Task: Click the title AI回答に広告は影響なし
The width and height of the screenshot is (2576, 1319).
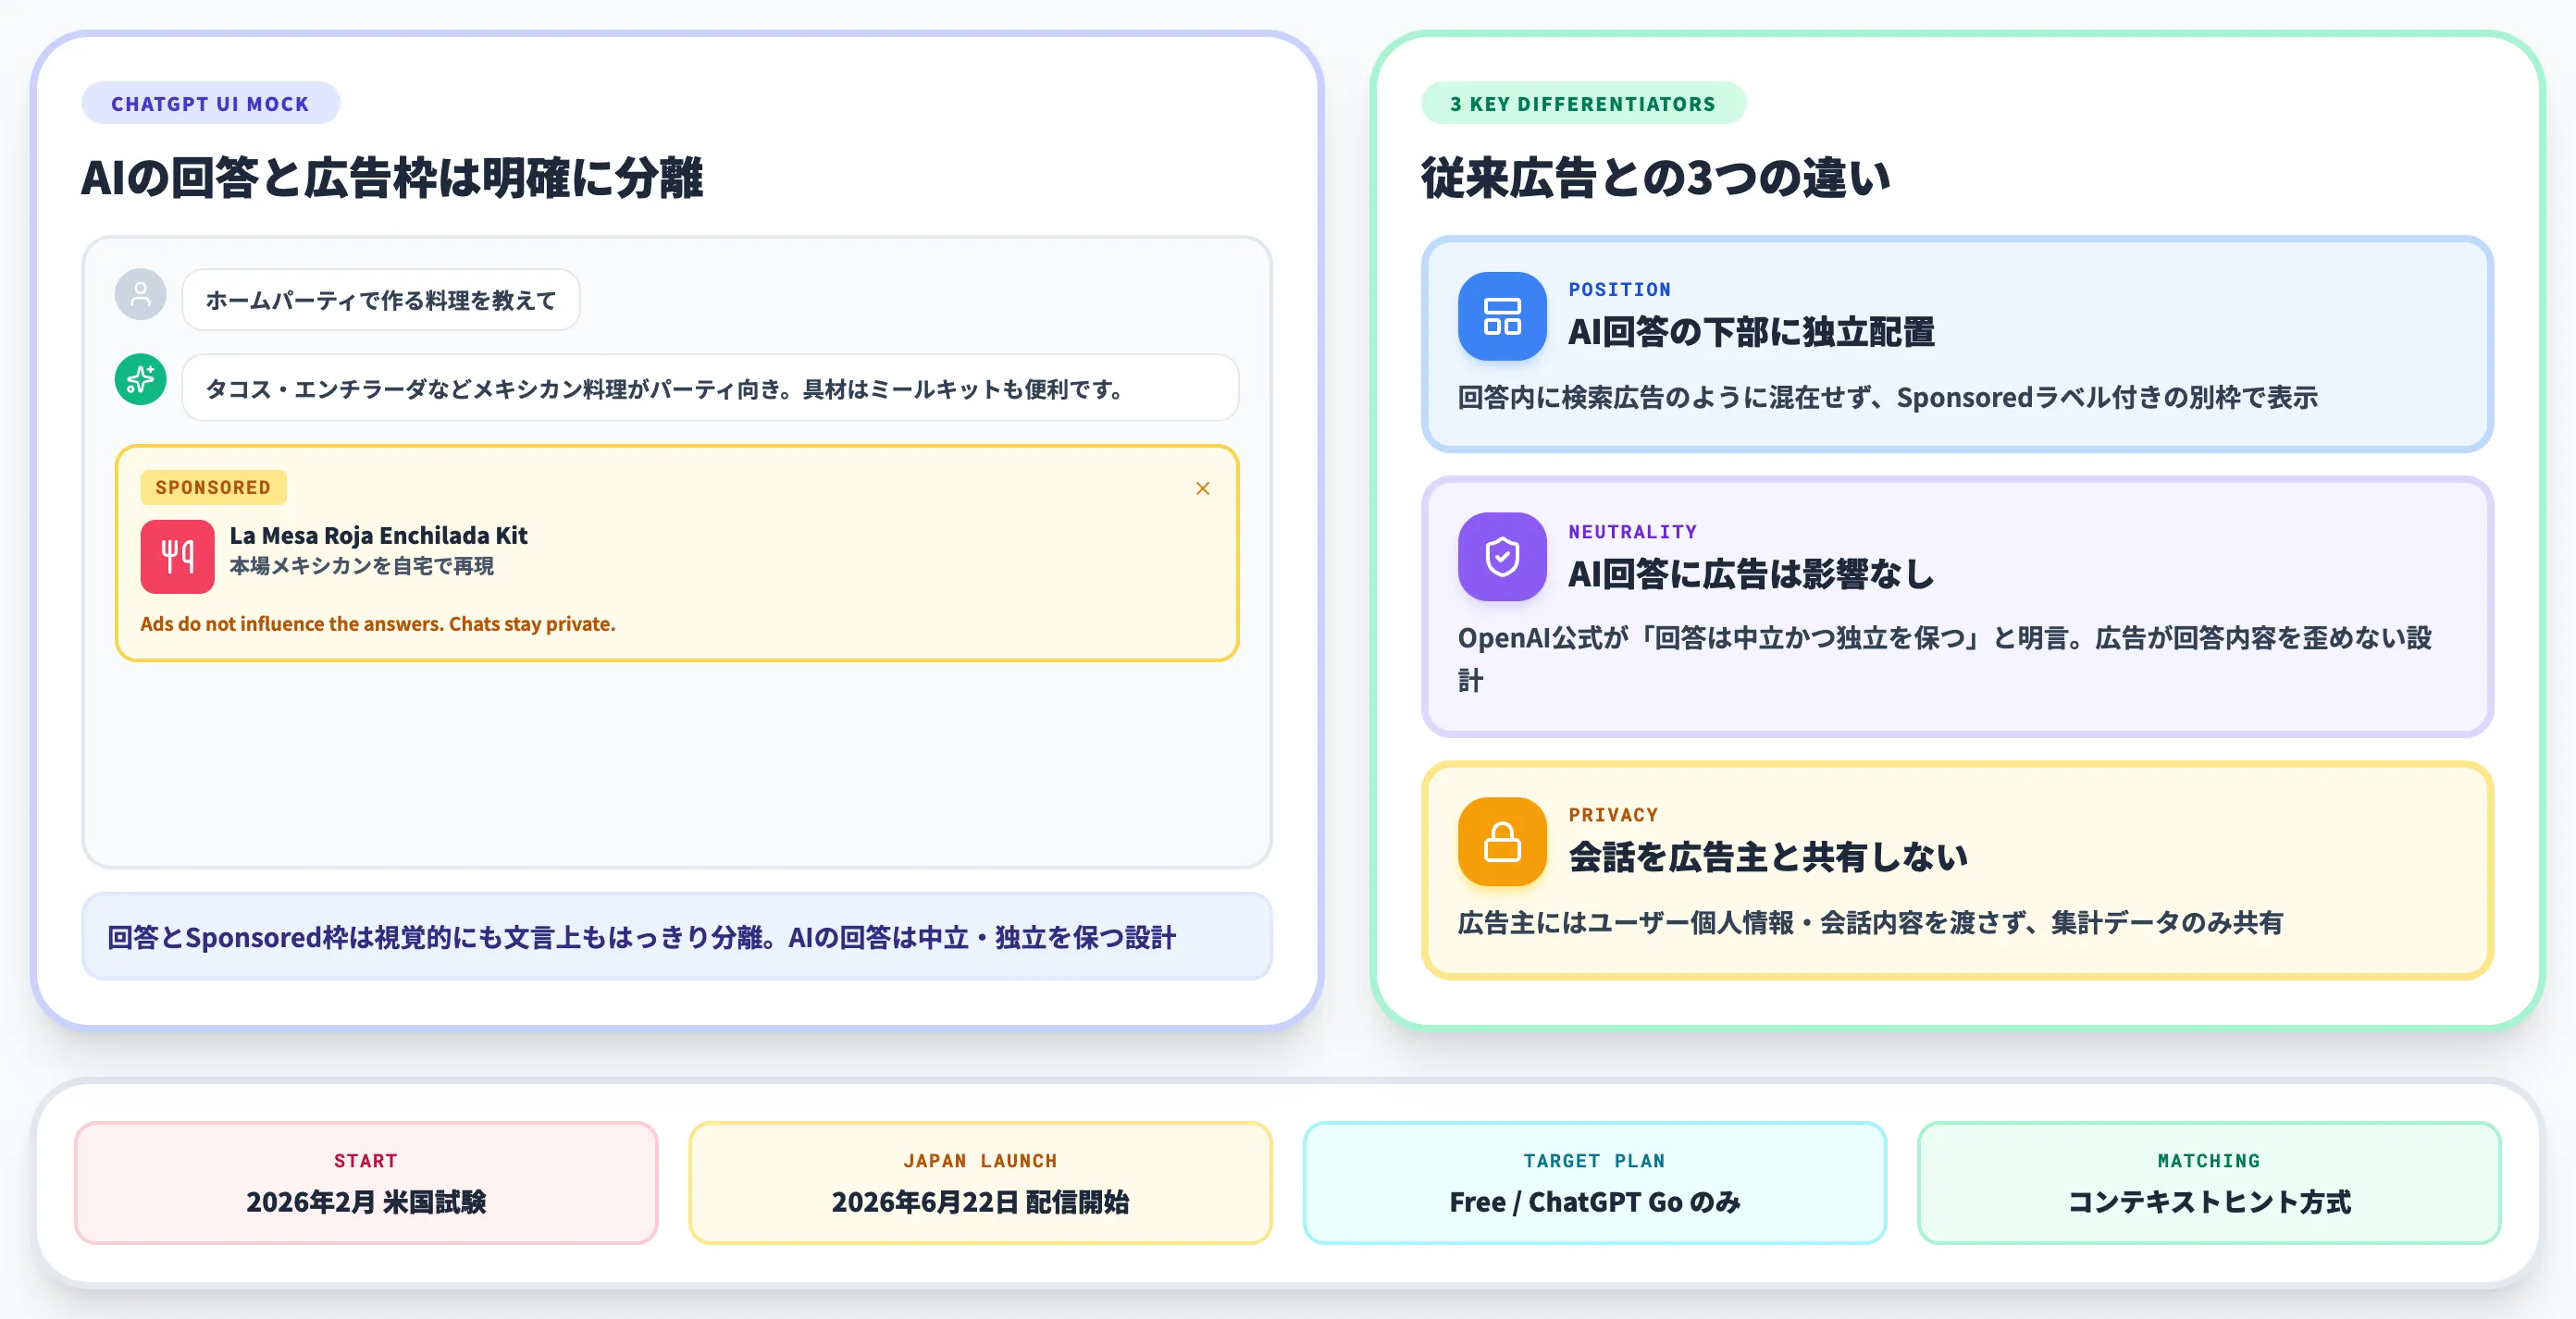Action: (x=1751, y=573)
